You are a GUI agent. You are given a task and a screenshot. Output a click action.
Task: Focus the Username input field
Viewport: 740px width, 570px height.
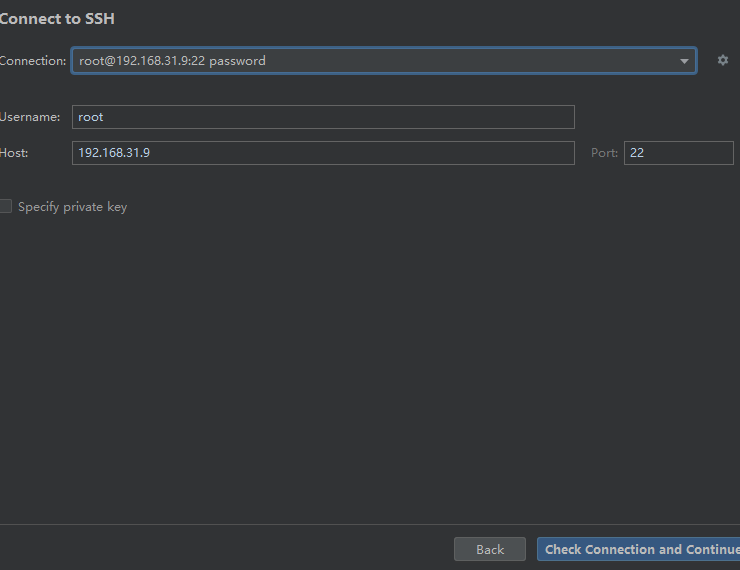click(x=323, y=117)
